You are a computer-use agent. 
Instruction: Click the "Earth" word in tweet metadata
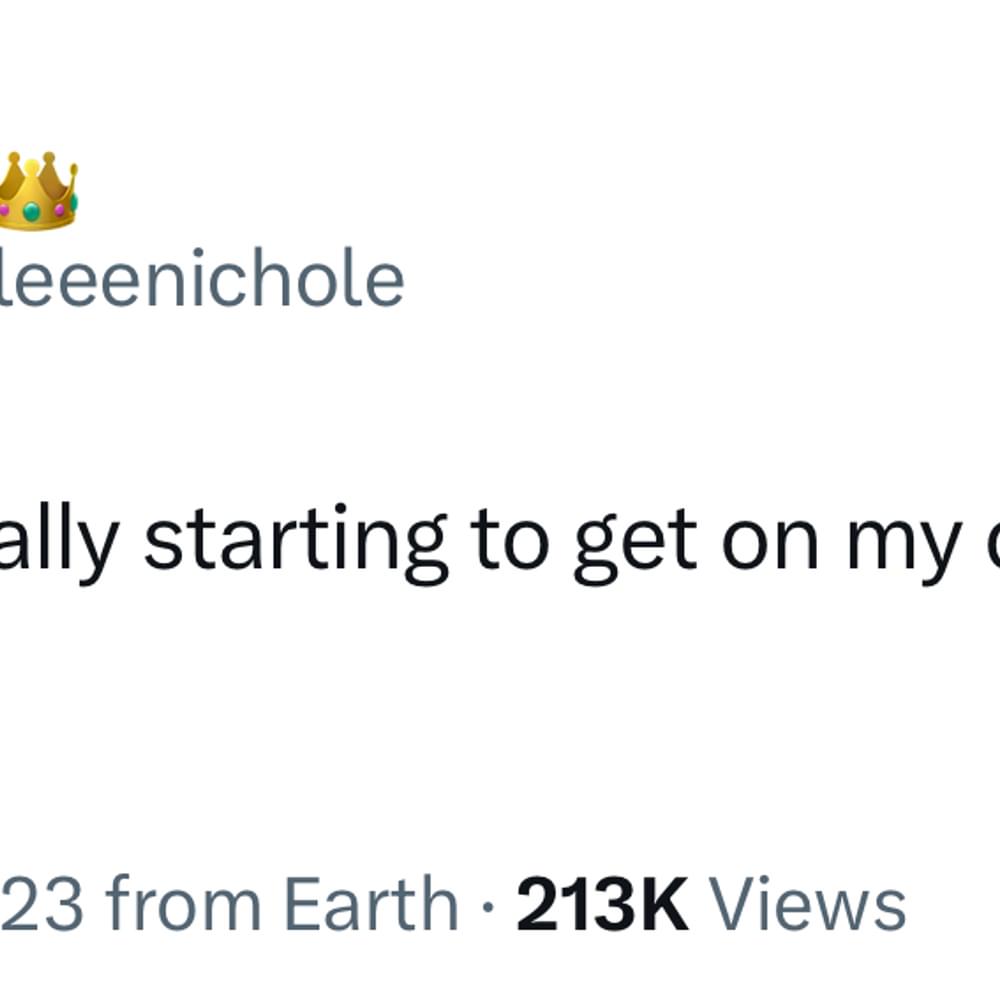(x=370, y=904)
